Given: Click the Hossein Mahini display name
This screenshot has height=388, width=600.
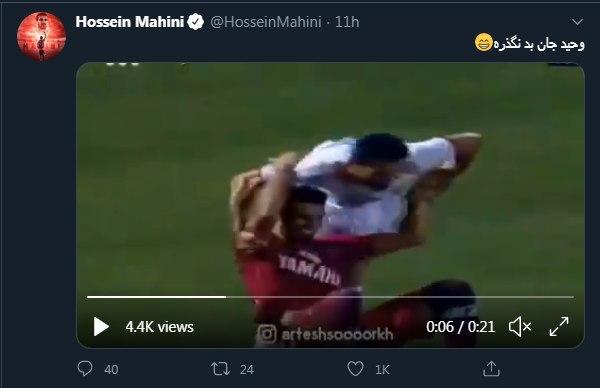Looking at the screenshot, I should [130, 22].
